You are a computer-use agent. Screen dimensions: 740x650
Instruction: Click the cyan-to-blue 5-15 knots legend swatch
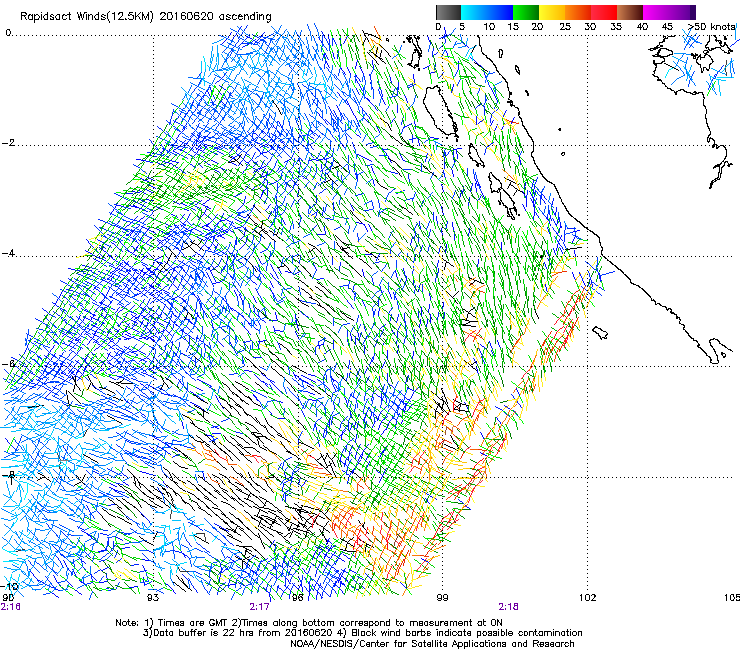click(x=487, y=12)
